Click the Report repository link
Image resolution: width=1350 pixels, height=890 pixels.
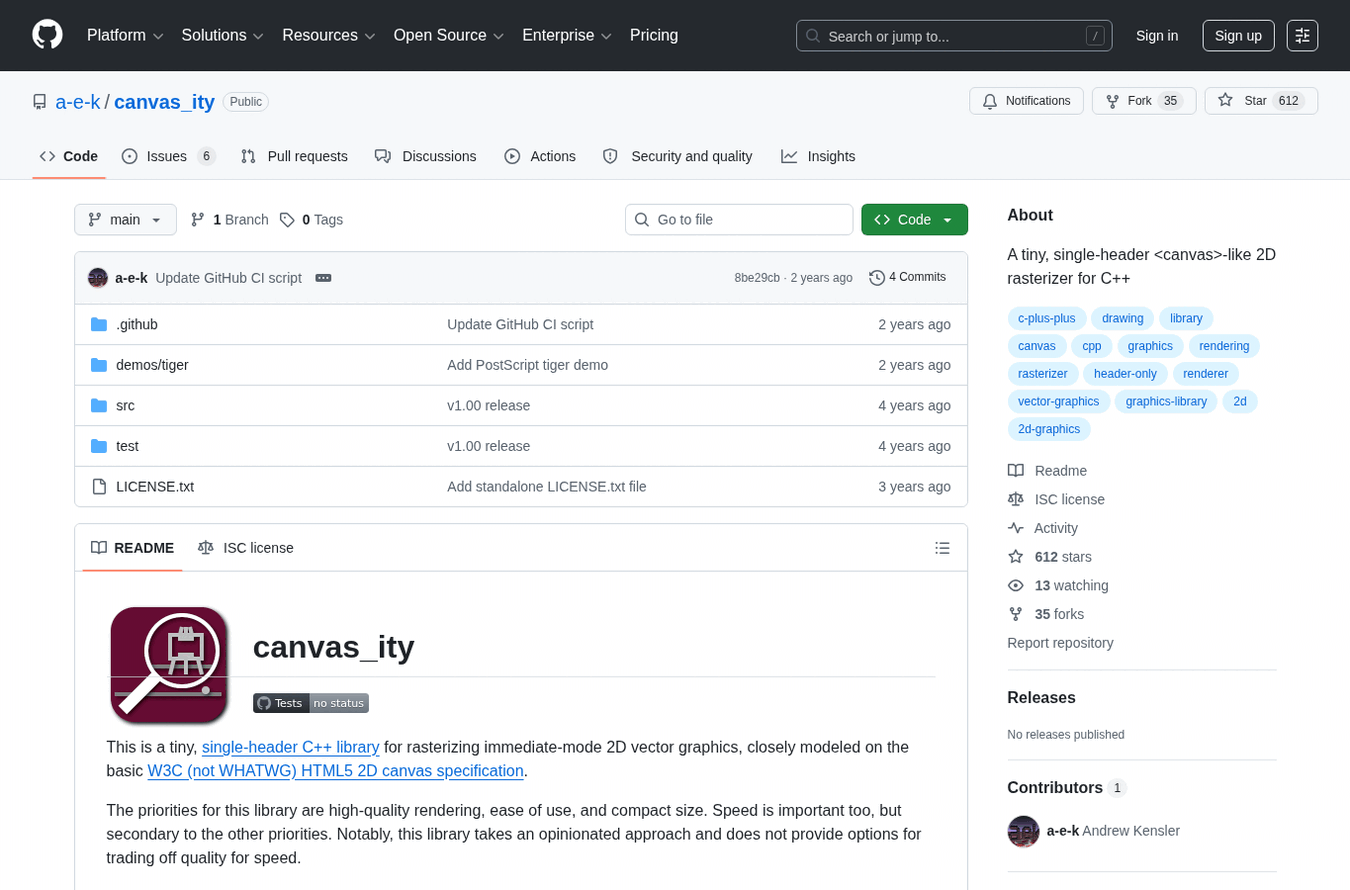[1060, 643]
